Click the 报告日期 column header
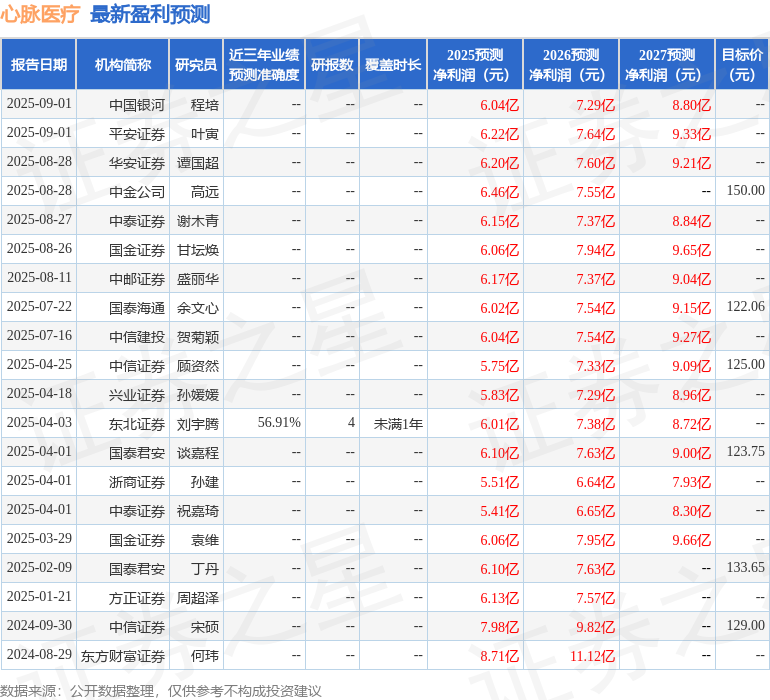The image size is (770, 700). 39,64
